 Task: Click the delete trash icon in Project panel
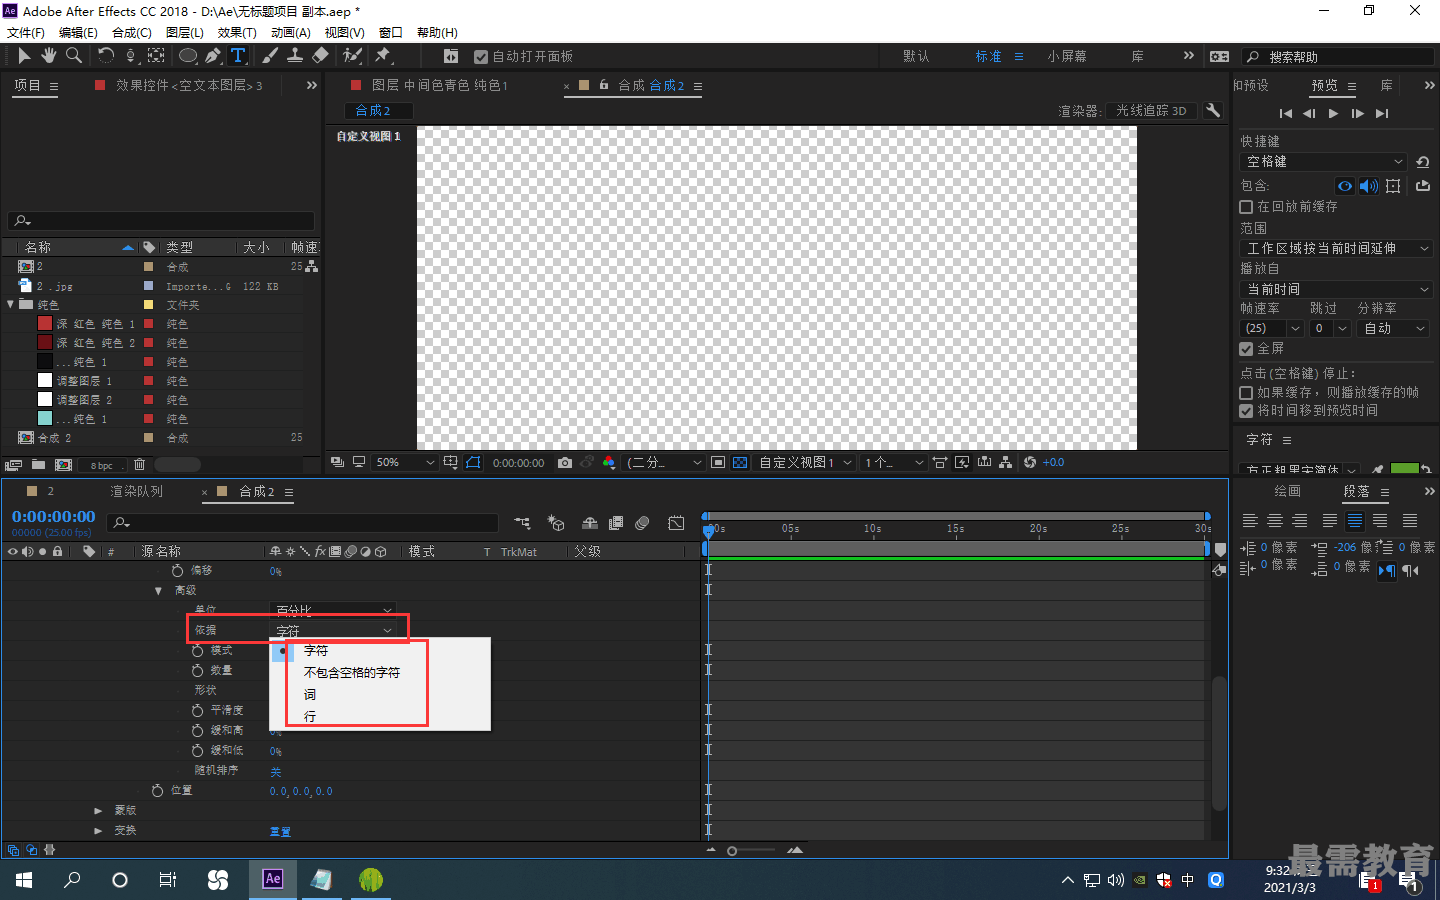coord(140,464)
